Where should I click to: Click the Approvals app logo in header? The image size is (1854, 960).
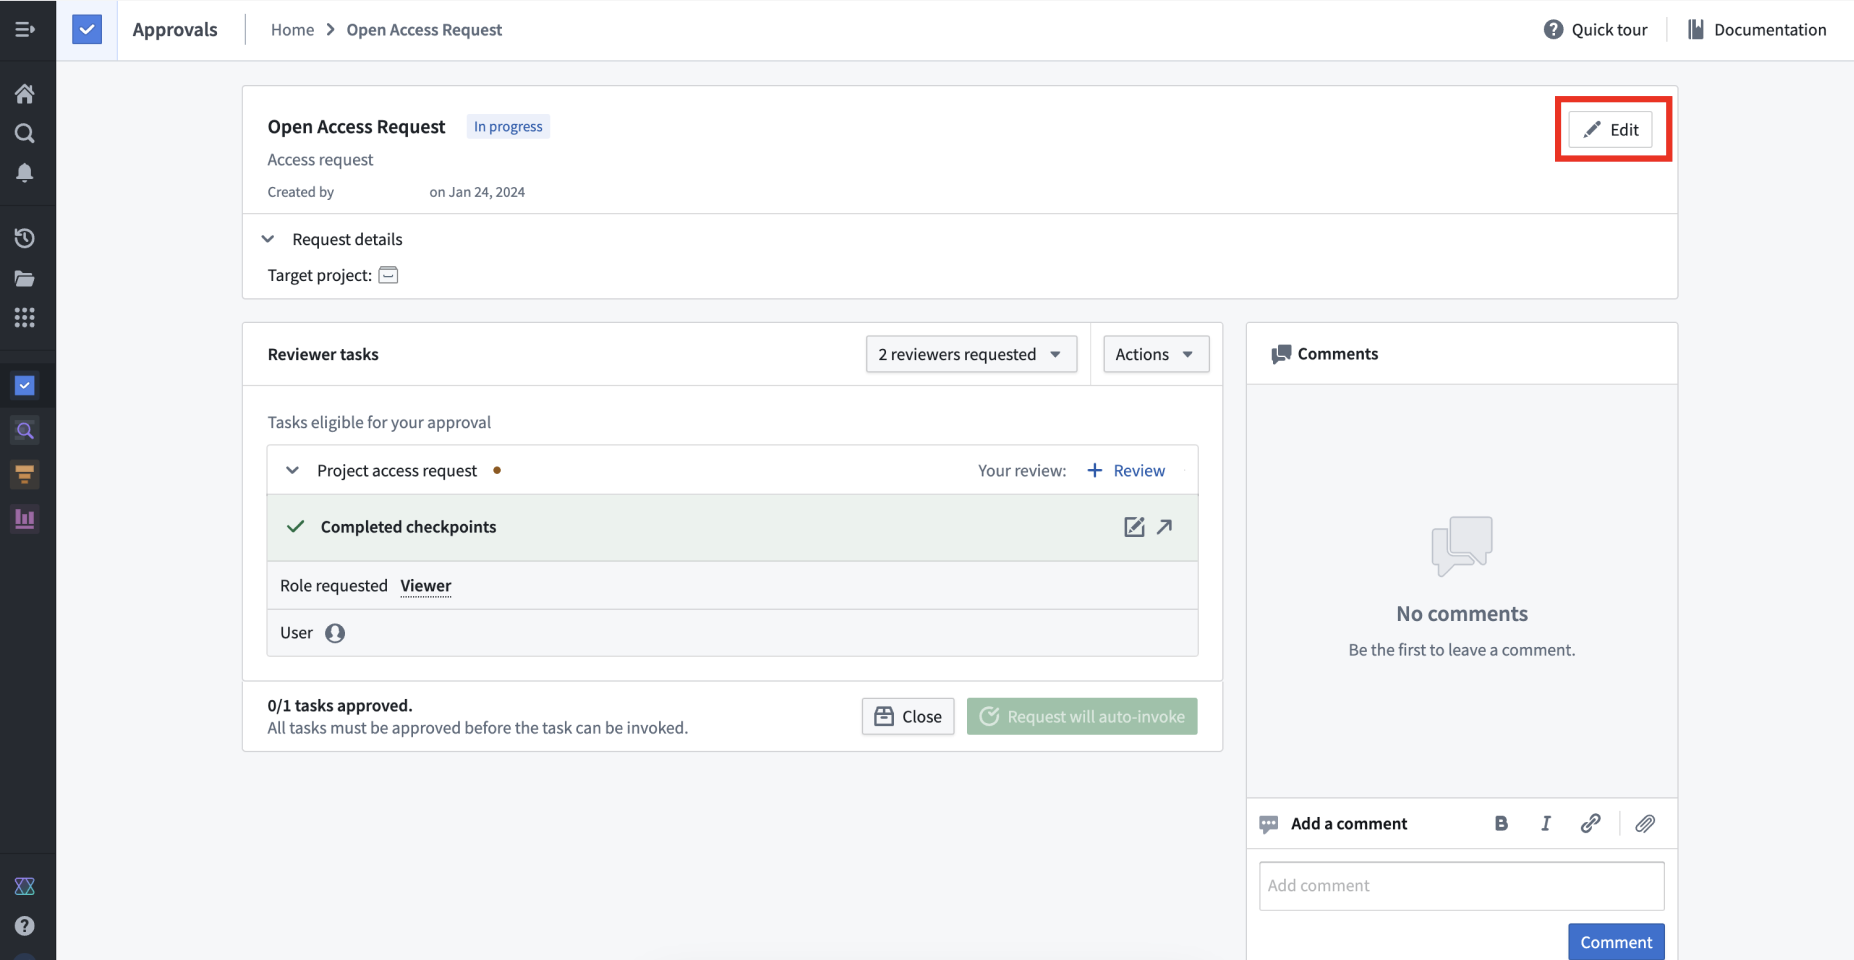[x=87, y=30]
